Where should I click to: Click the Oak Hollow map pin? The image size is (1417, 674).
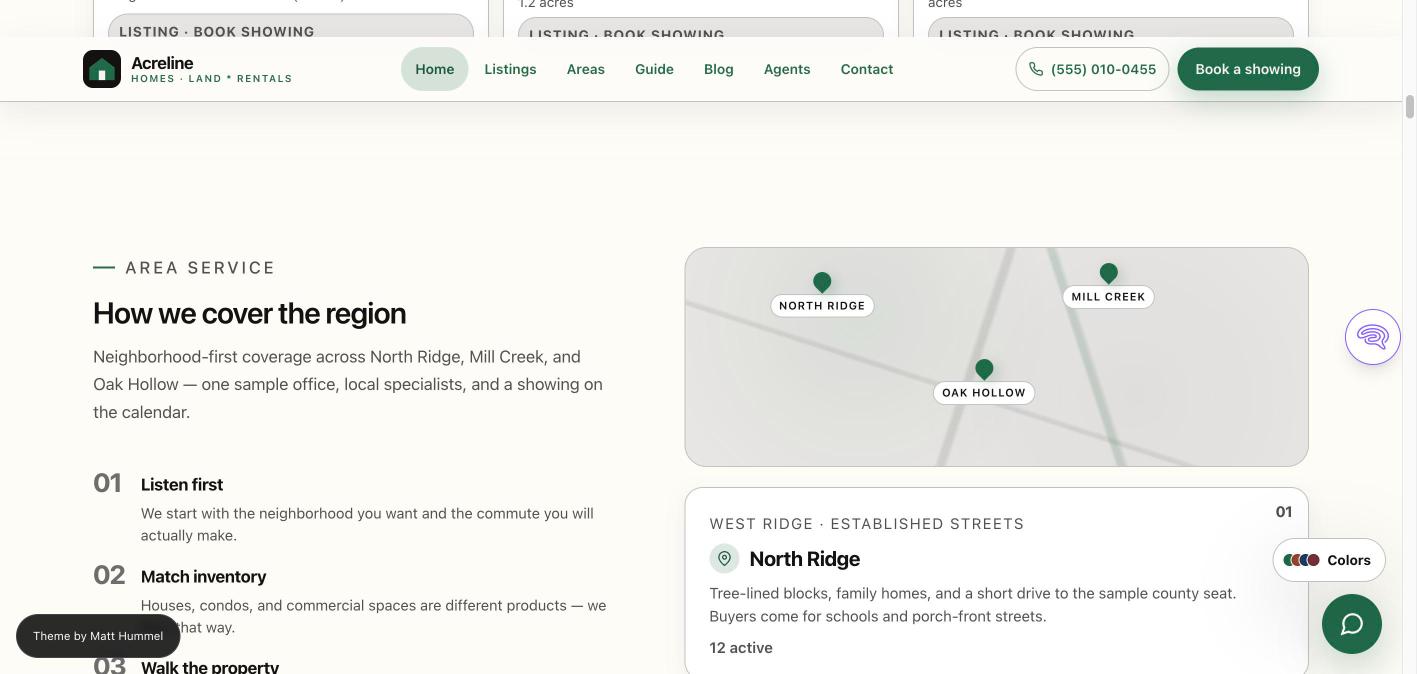(x=984, y=370)
